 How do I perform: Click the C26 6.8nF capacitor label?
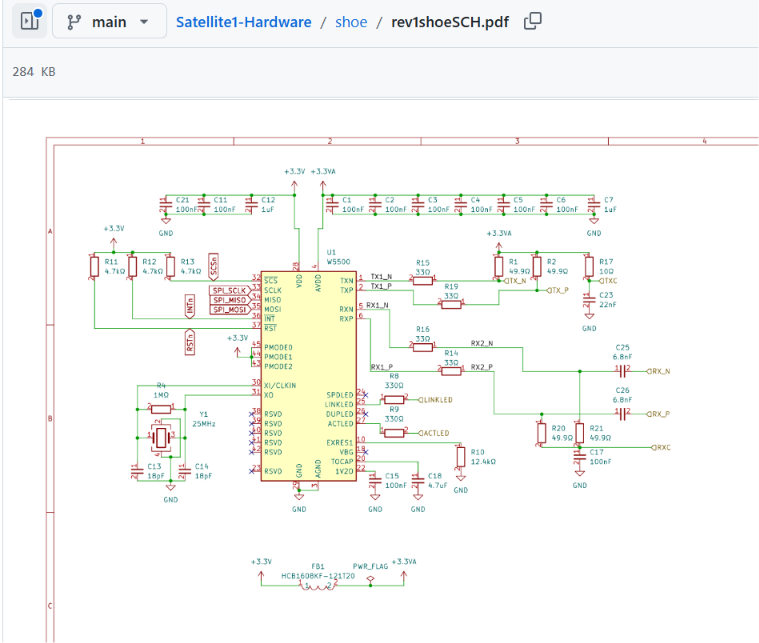(x=622, y=395)
